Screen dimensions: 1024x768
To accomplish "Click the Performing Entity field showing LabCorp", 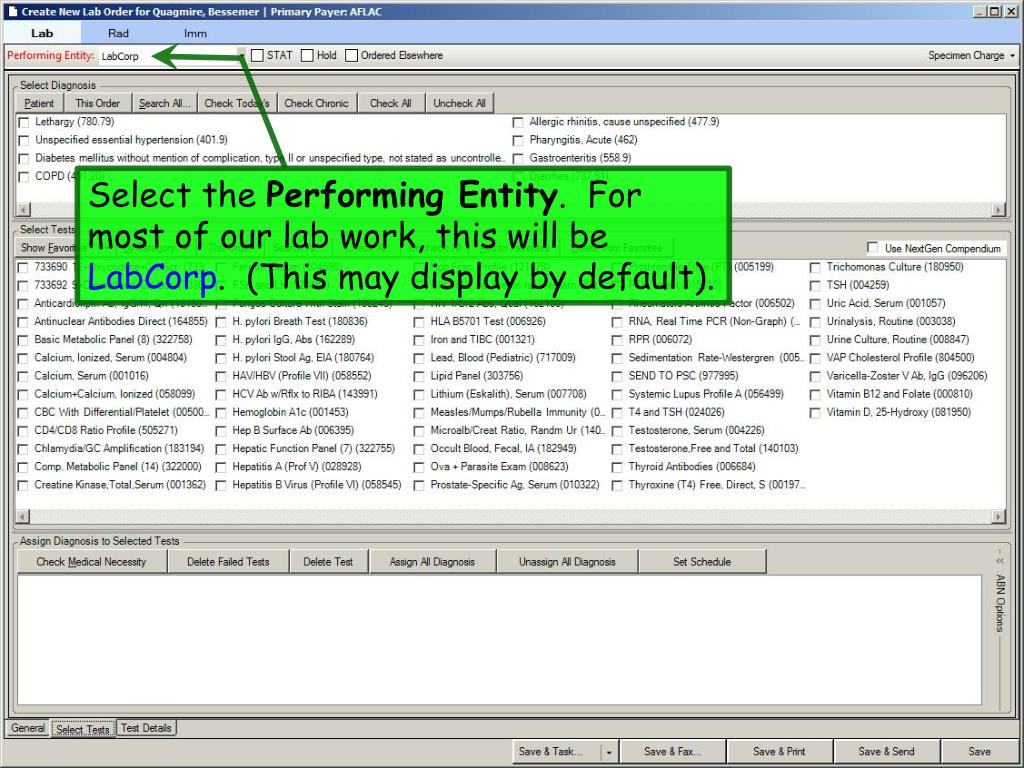I will click(172, 56).
